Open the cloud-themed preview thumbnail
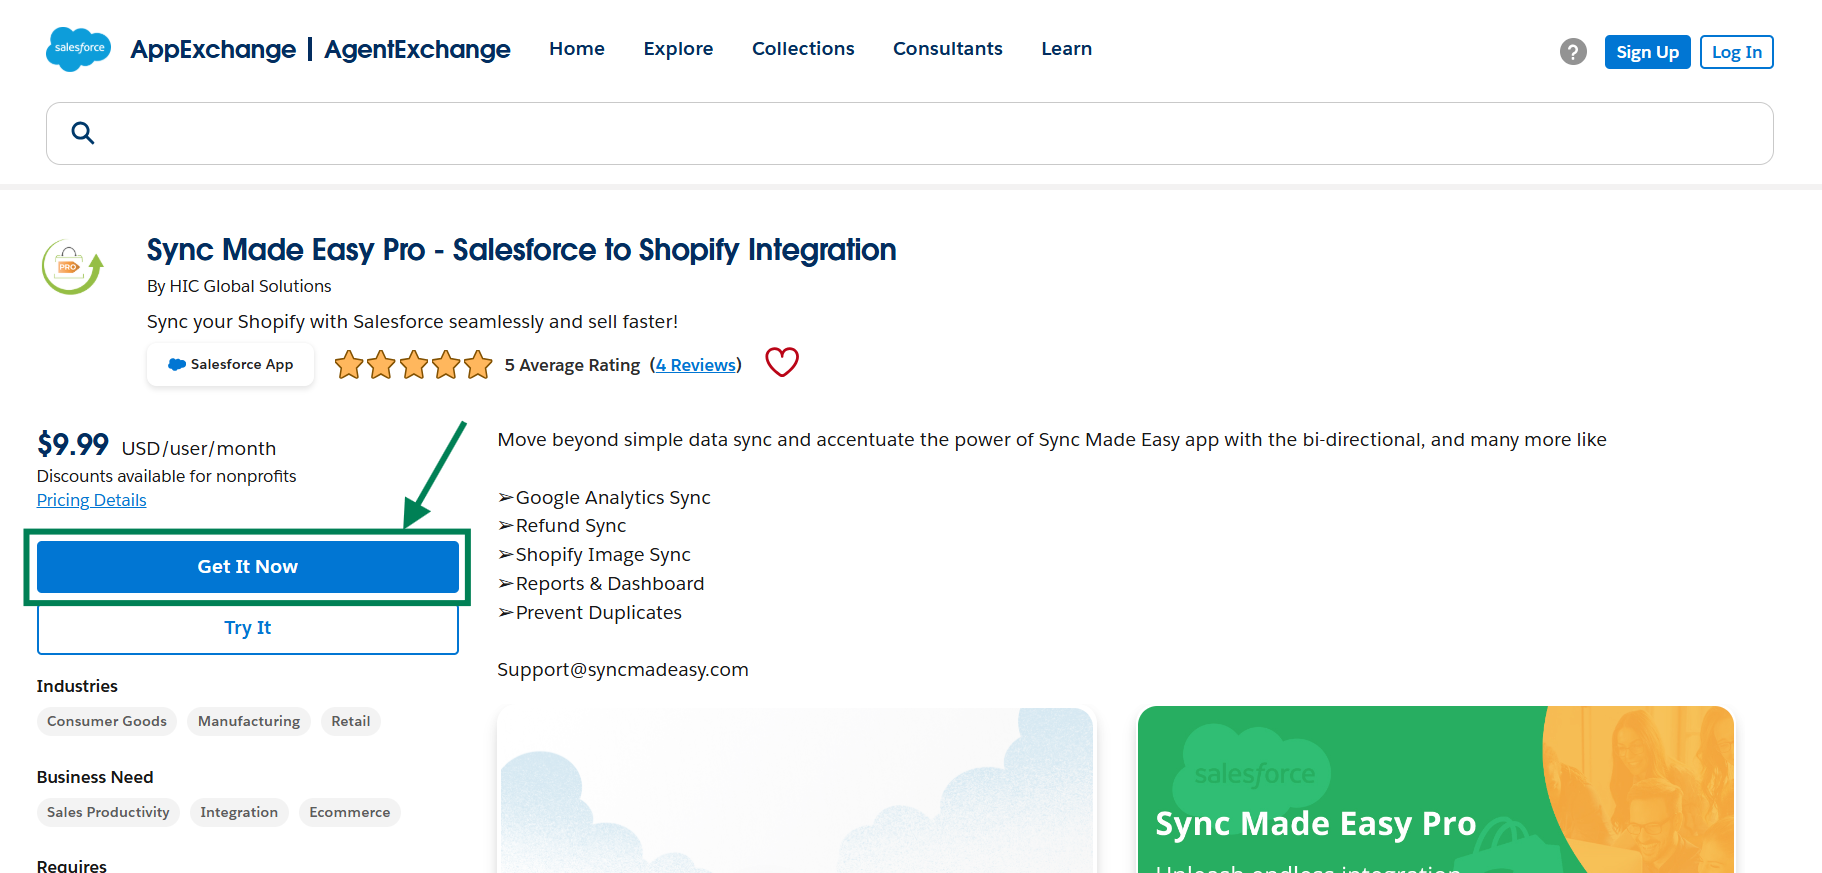Viewport: 1822px width, 873px height. [x=795, y=790]
